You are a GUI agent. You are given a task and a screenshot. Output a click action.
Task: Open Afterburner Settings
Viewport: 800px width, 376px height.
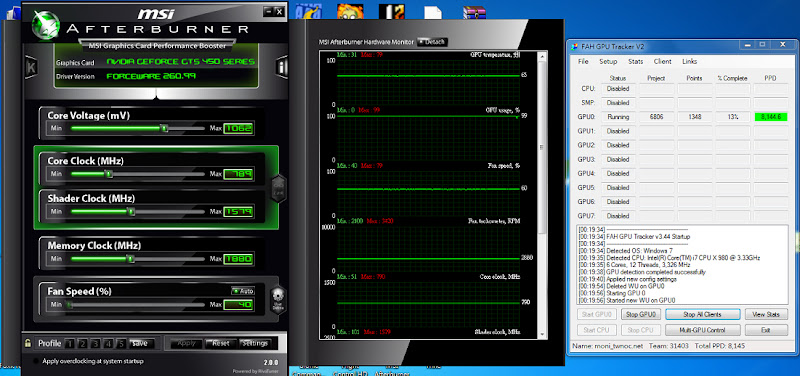(254, 343)
